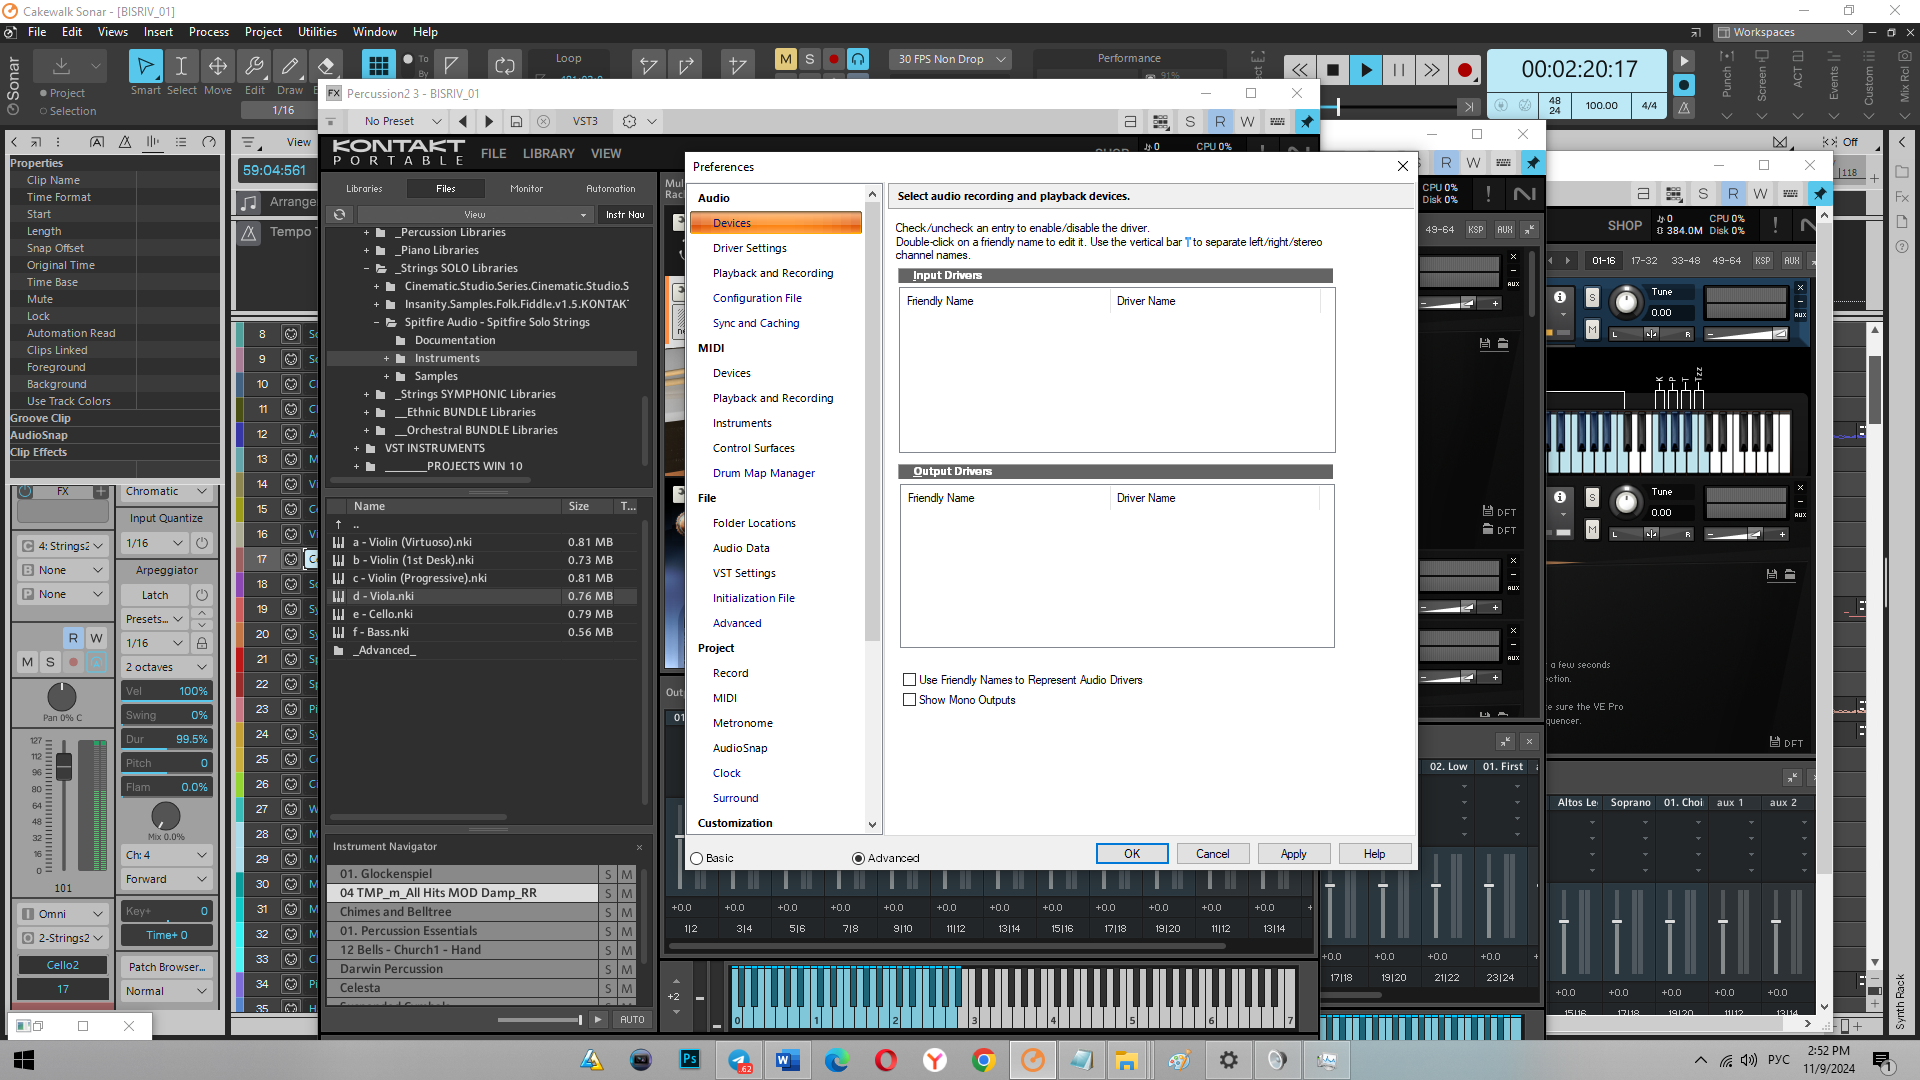1920x1080 pixels.
Task: Open Audio Playback and Recording preferences
Action: [773, 273]
